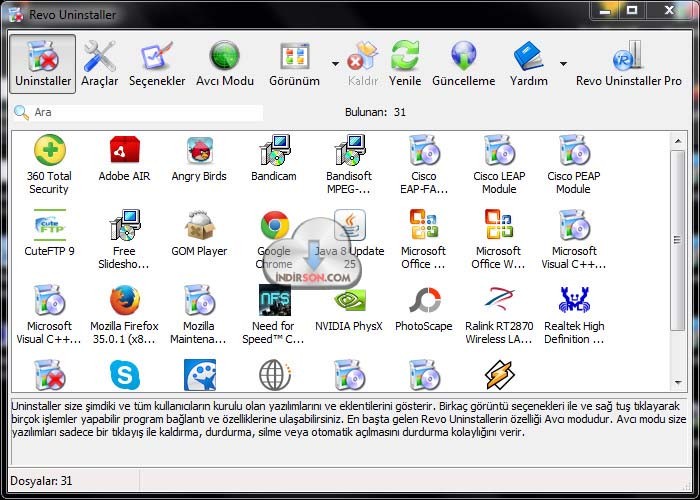The width and height of the screenshot is (700, 500).
Task: Open Yardım help book
Action: pos(529,64)
